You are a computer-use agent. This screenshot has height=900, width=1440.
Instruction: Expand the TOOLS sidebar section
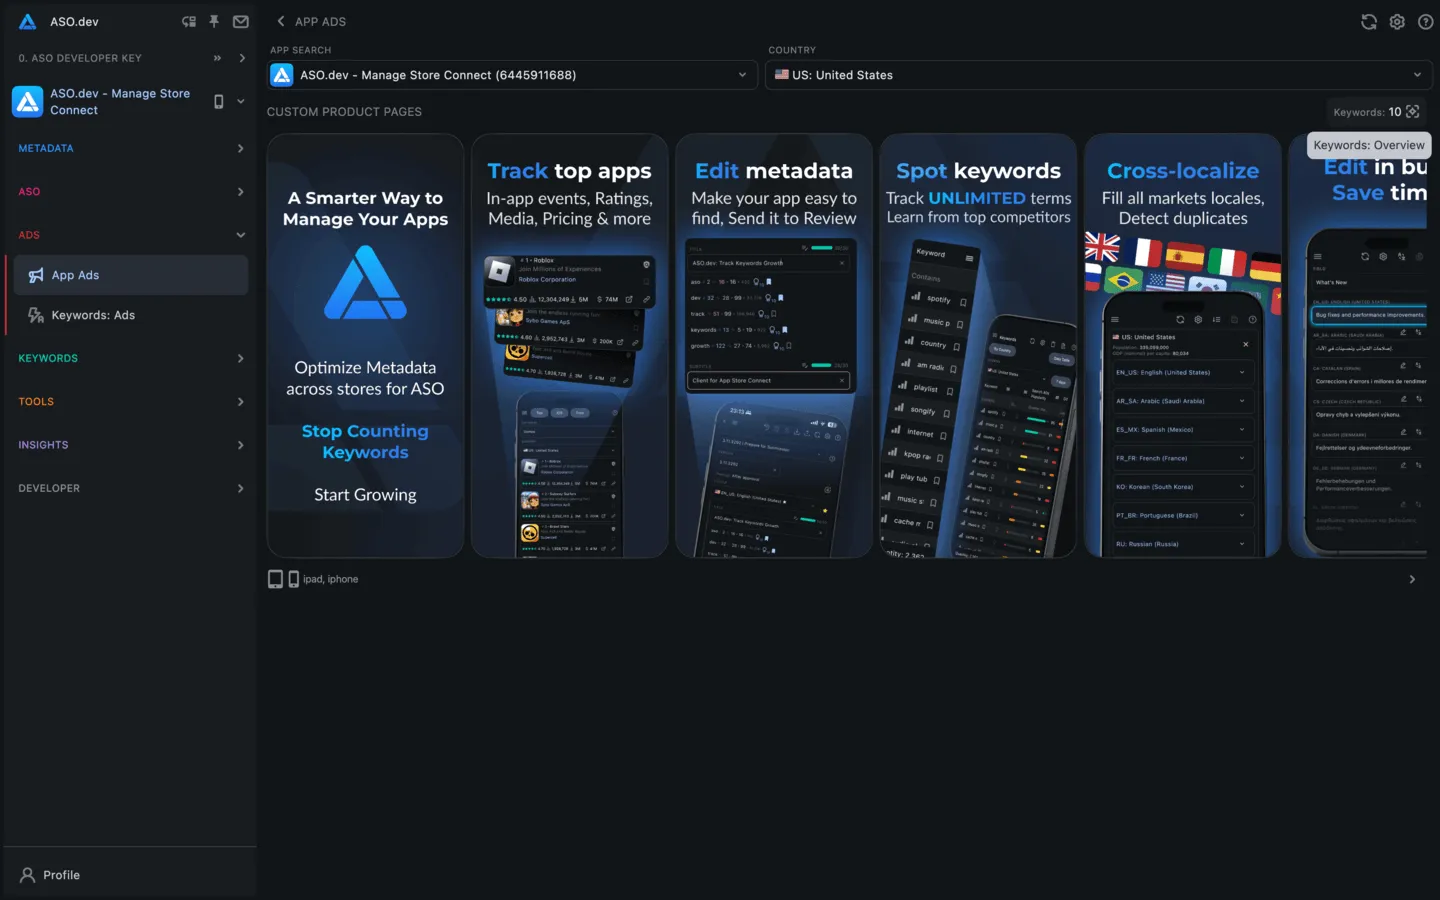pyautogui.click(x=130, y=401)
